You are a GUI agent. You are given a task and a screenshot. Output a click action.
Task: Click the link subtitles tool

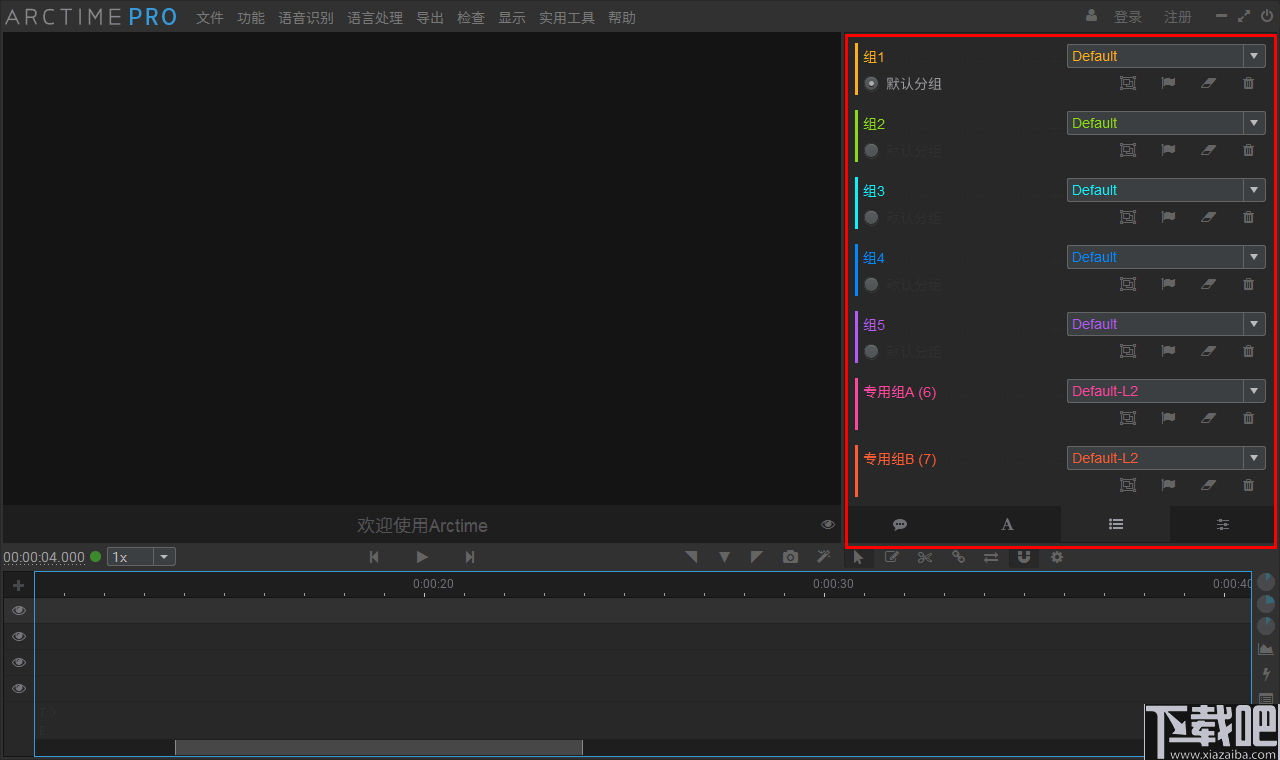(958, 557)
